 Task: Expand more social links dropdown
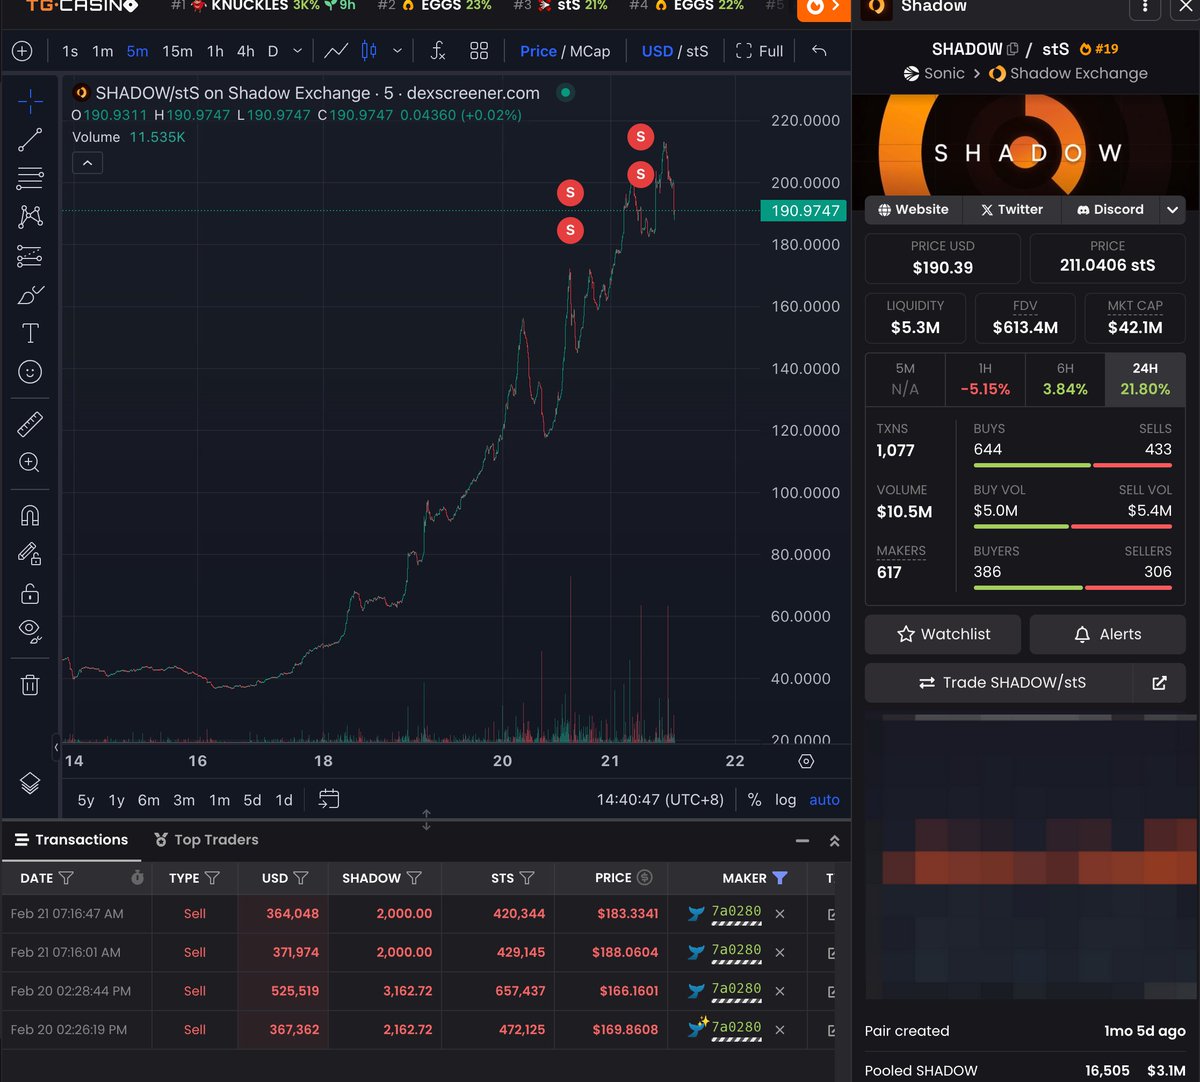tap(1172, 210)
